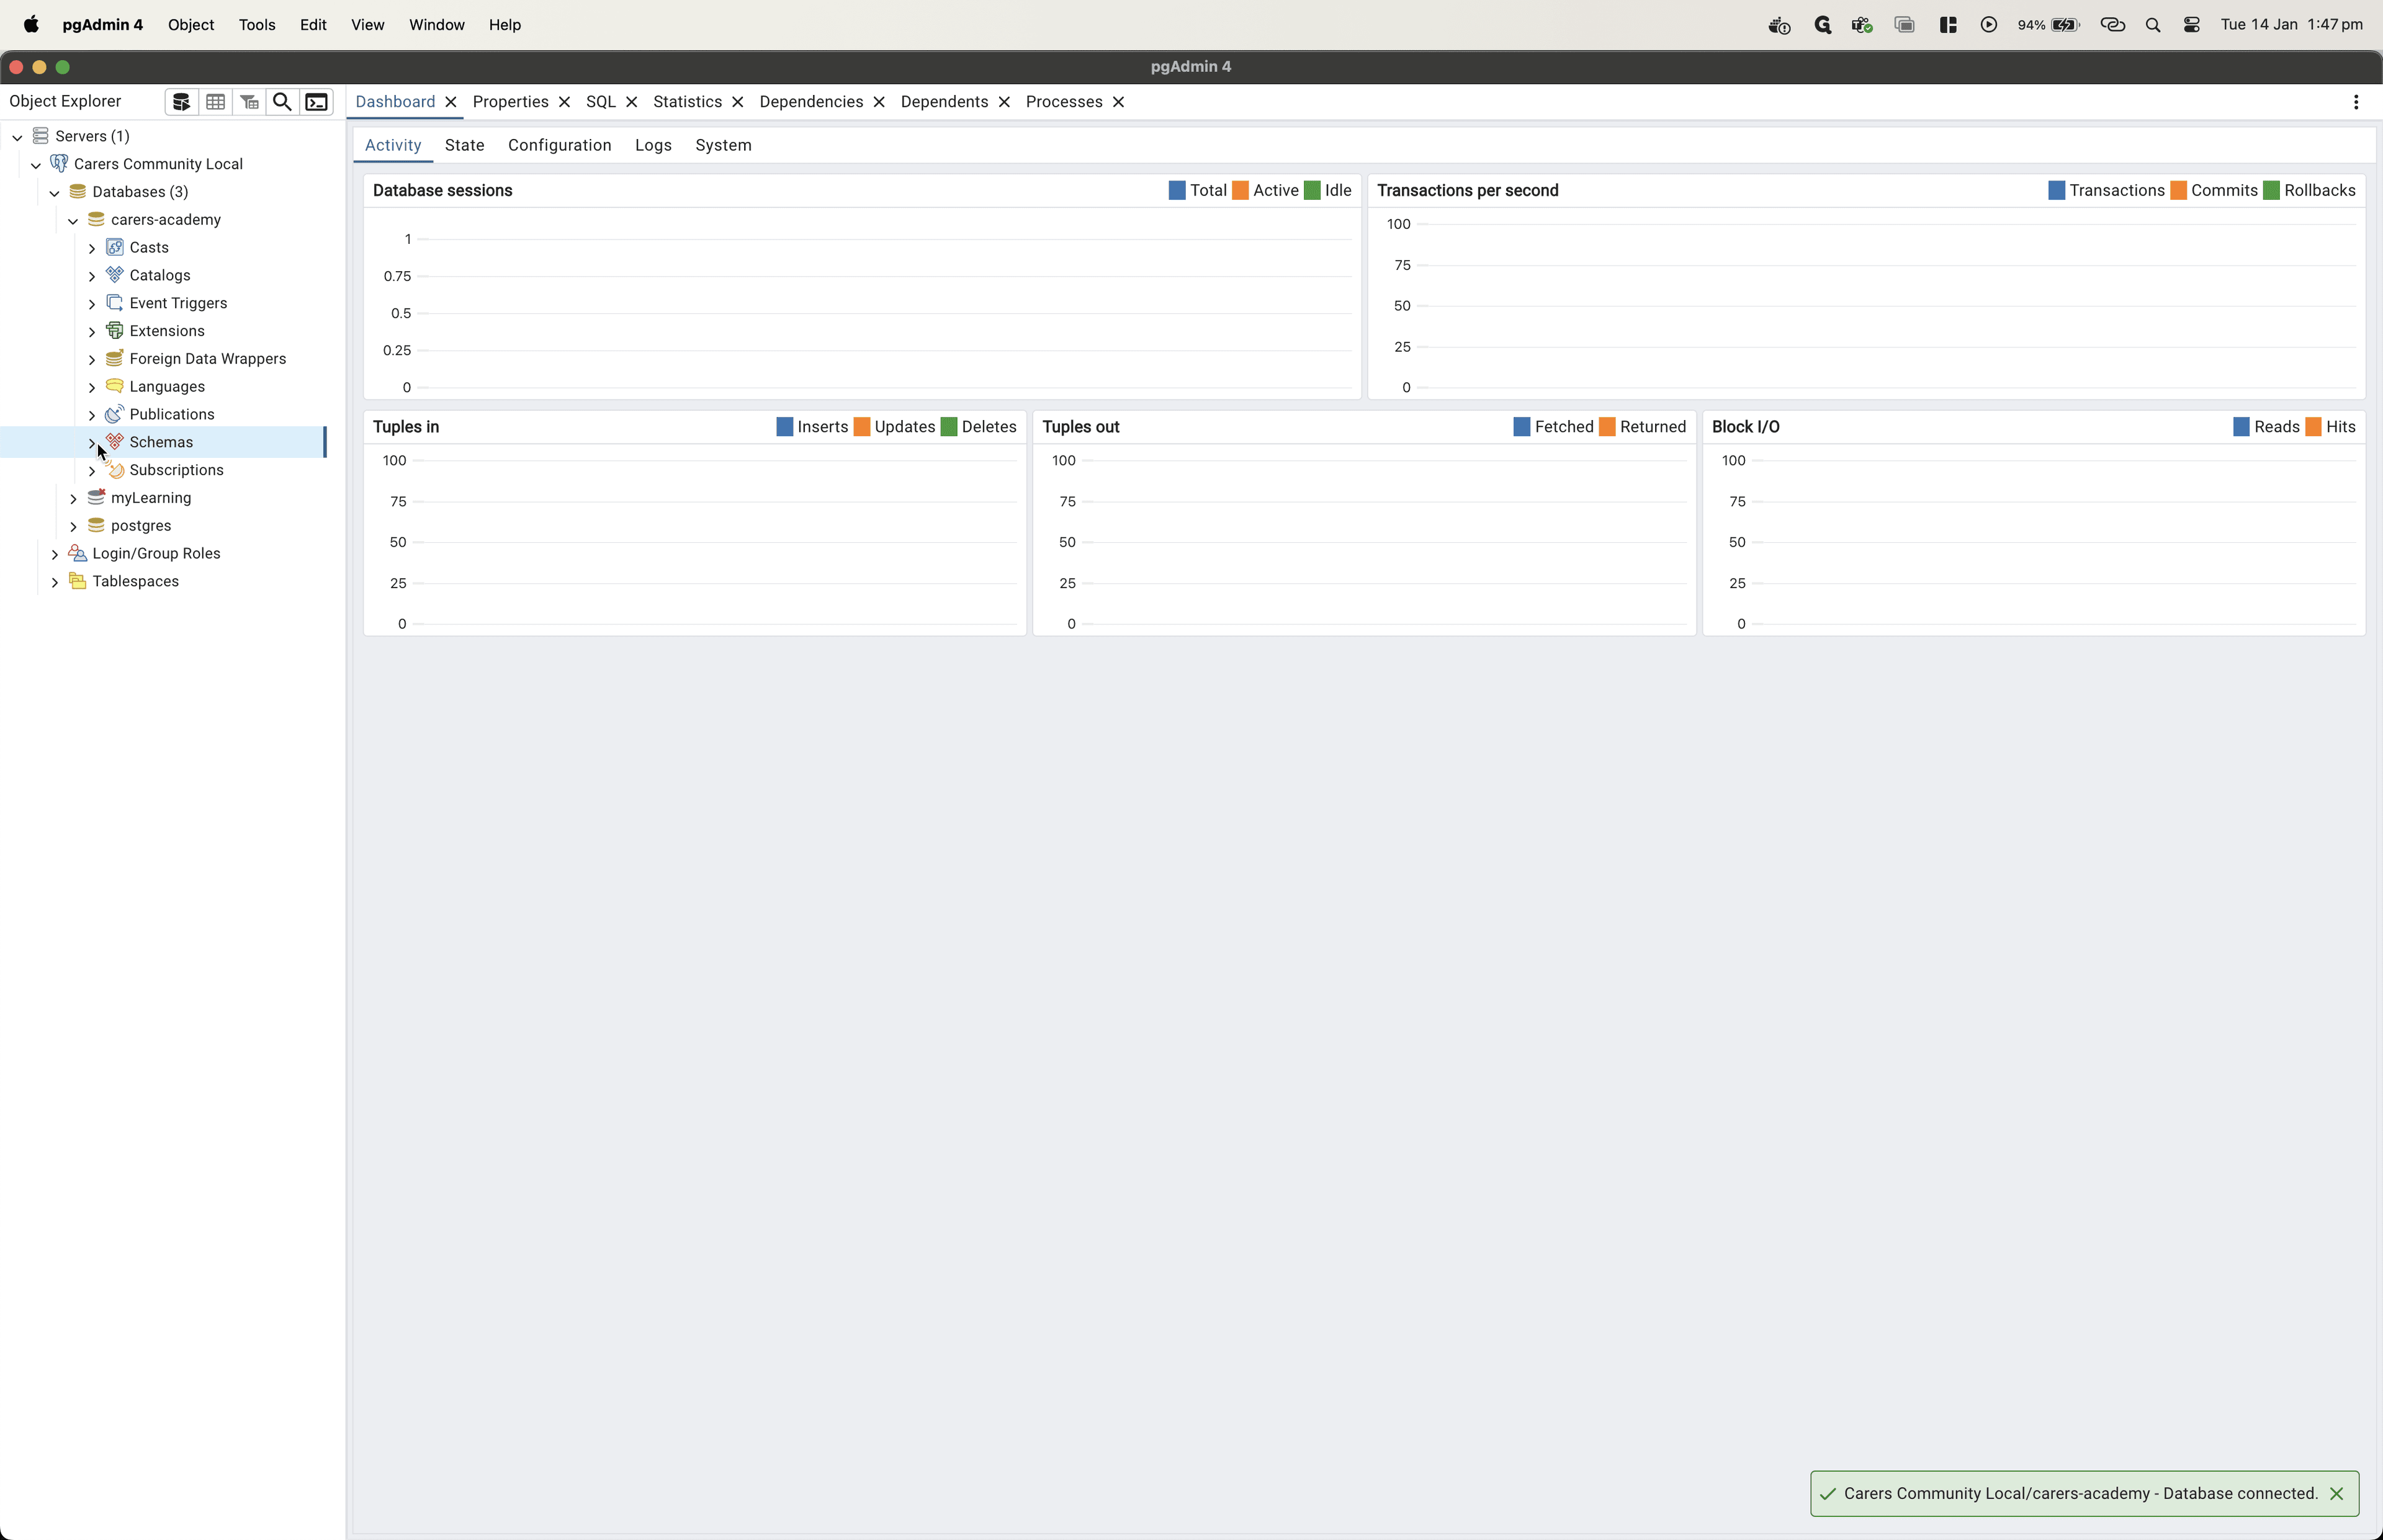Open the Query Tool from Object Explorer toolbar

[x=181, y=102]
